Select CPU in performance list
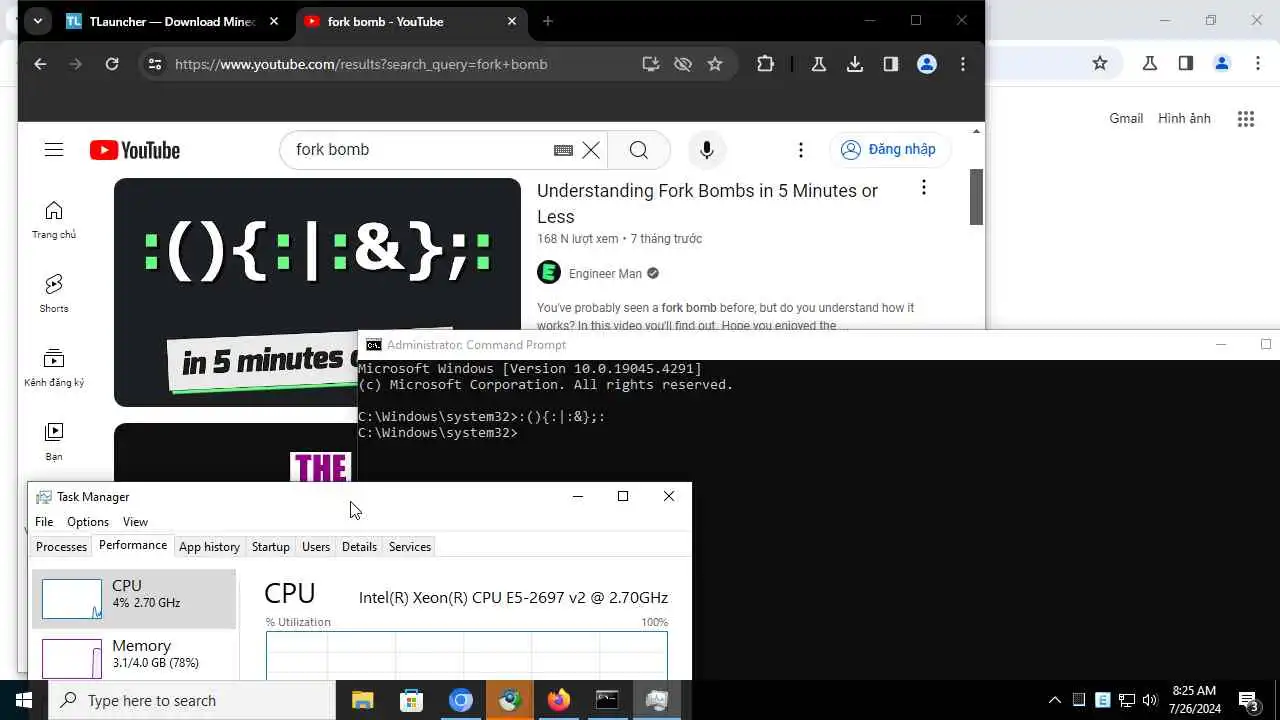1280x720 pixels. [134, 598]
